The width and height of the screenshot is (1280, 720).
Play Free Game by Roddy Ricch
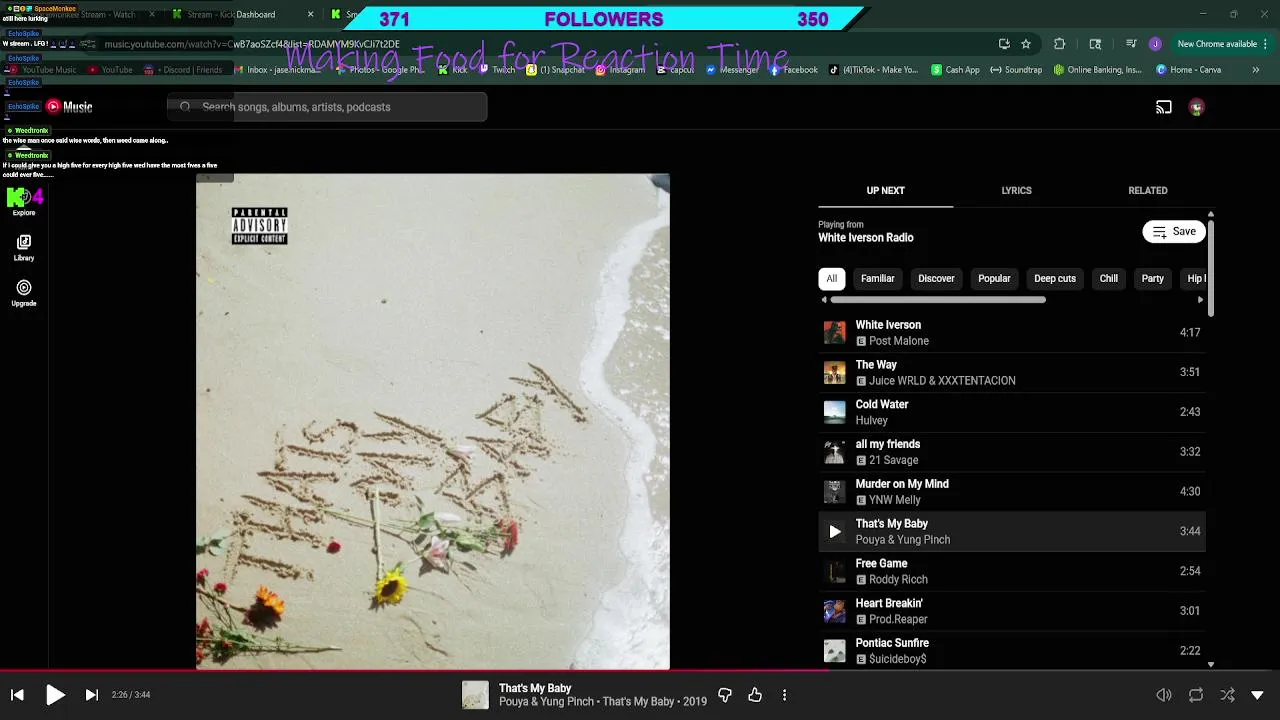1012,571
